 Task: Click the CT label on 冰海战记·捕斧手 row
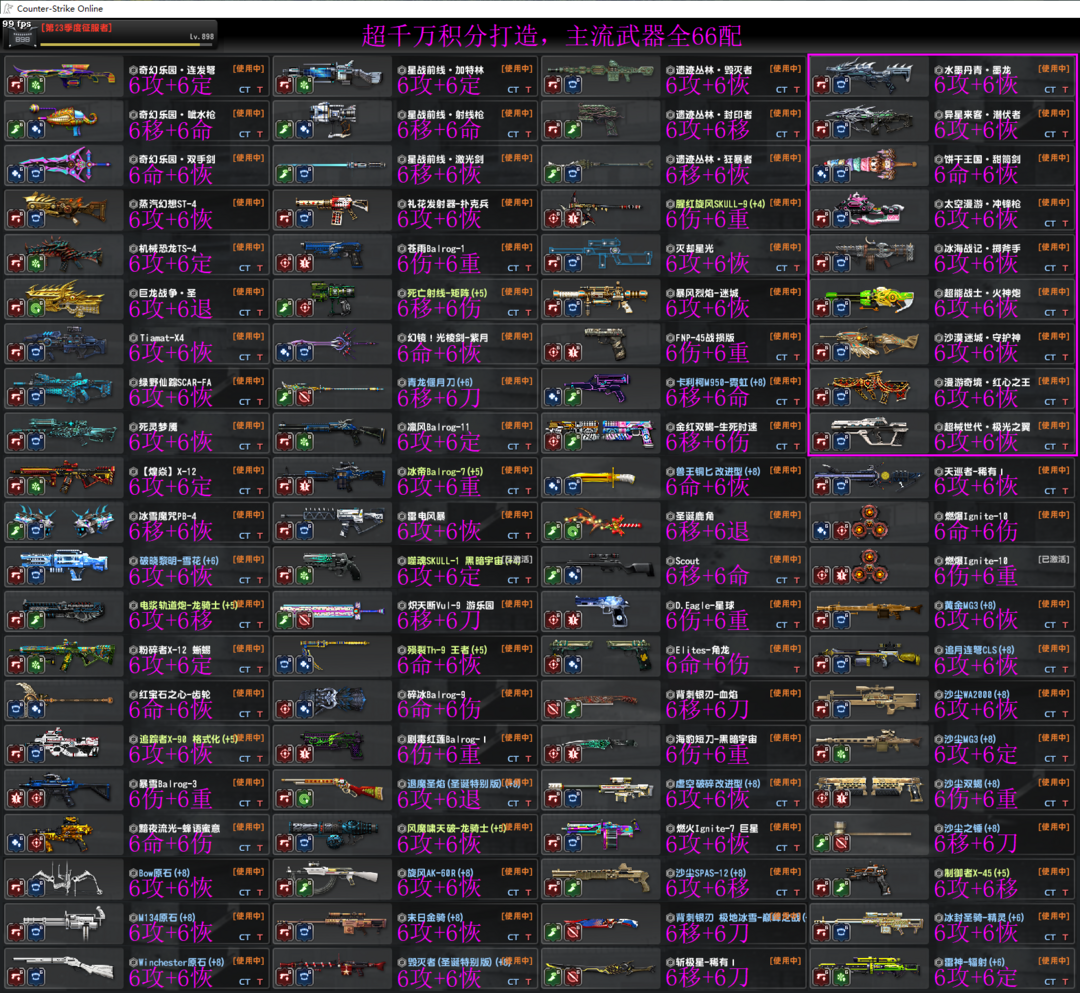click(x=1050, y=268)
